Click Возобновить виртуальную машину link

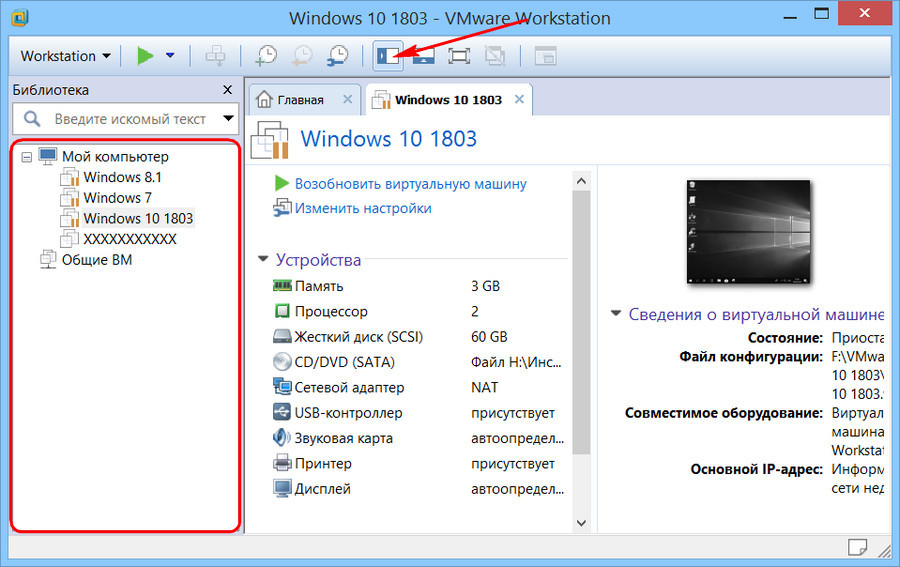(410, 184)
